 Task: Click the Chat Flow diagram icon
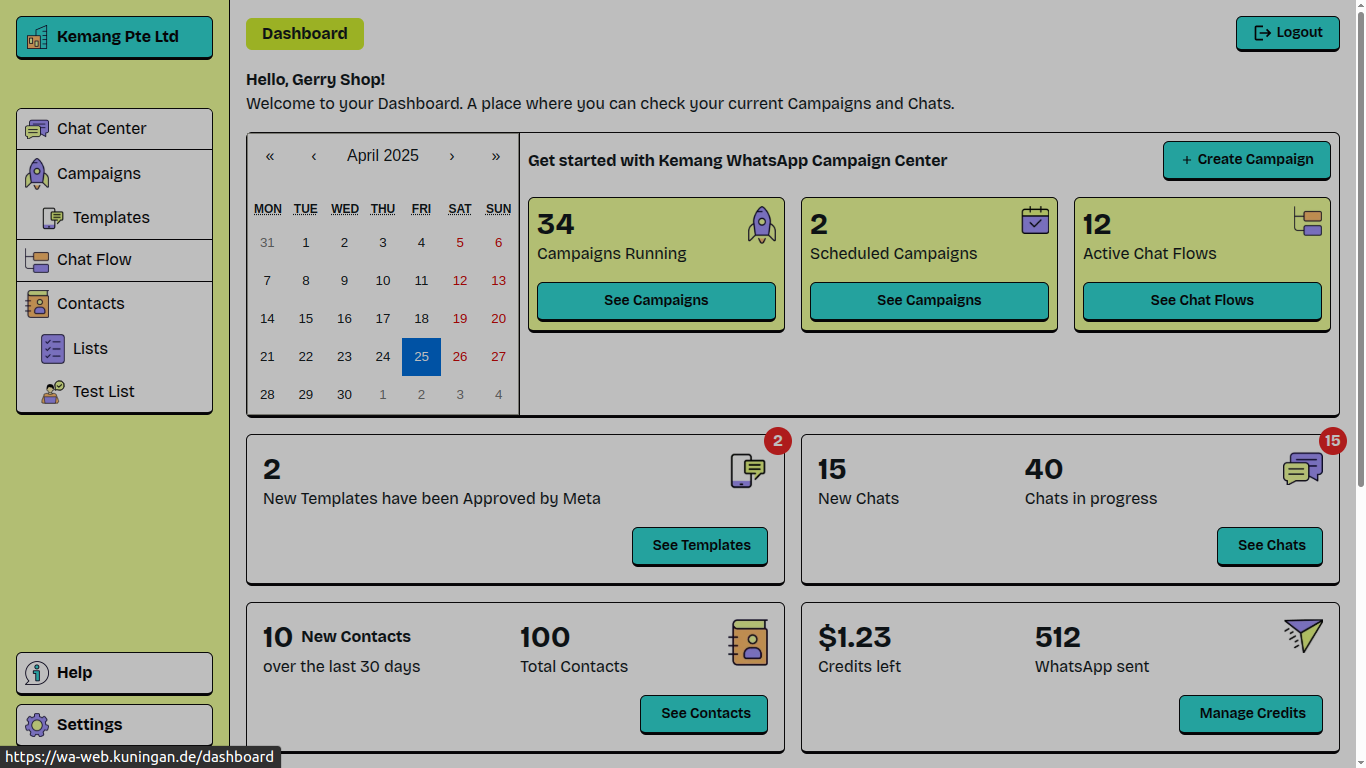pos(37,260)
